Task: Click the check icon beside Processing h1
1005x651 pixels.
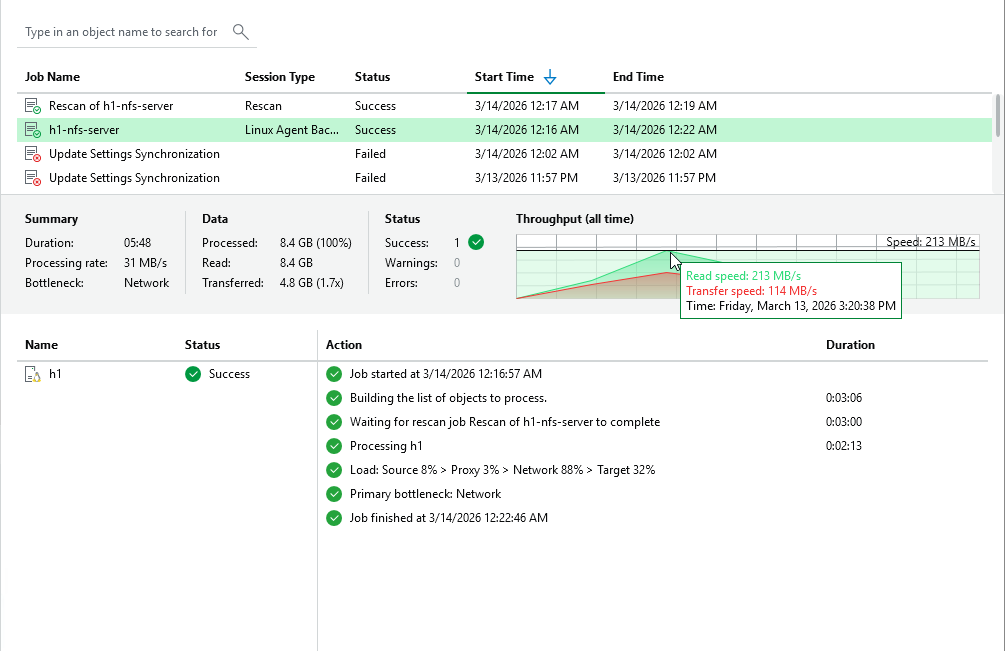Action: (334, 446)
